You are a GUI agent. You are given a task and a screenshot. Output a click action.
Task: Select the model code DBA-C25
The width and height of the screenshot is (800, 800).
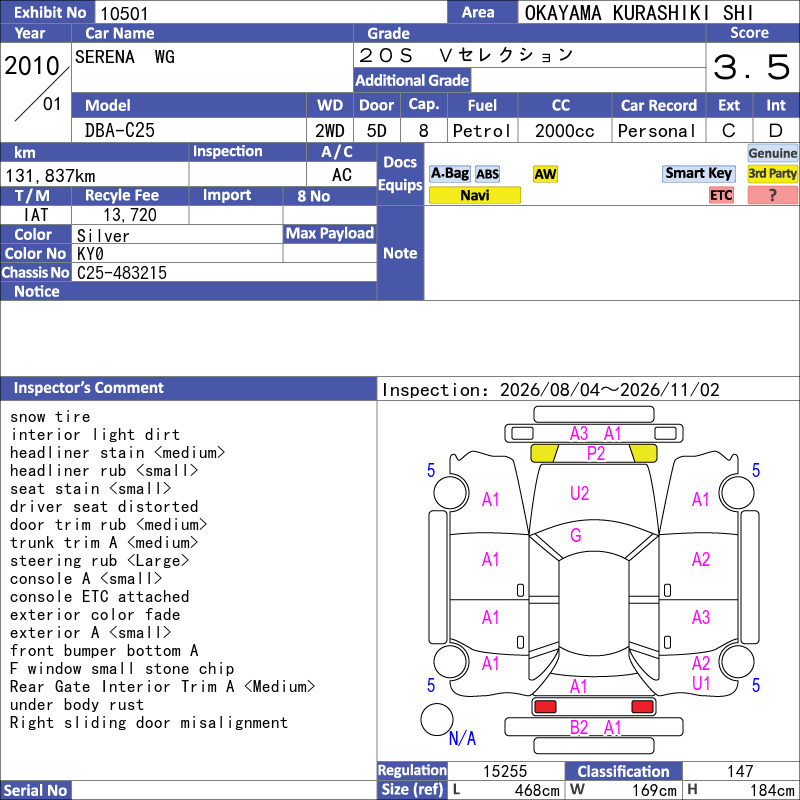120,131
